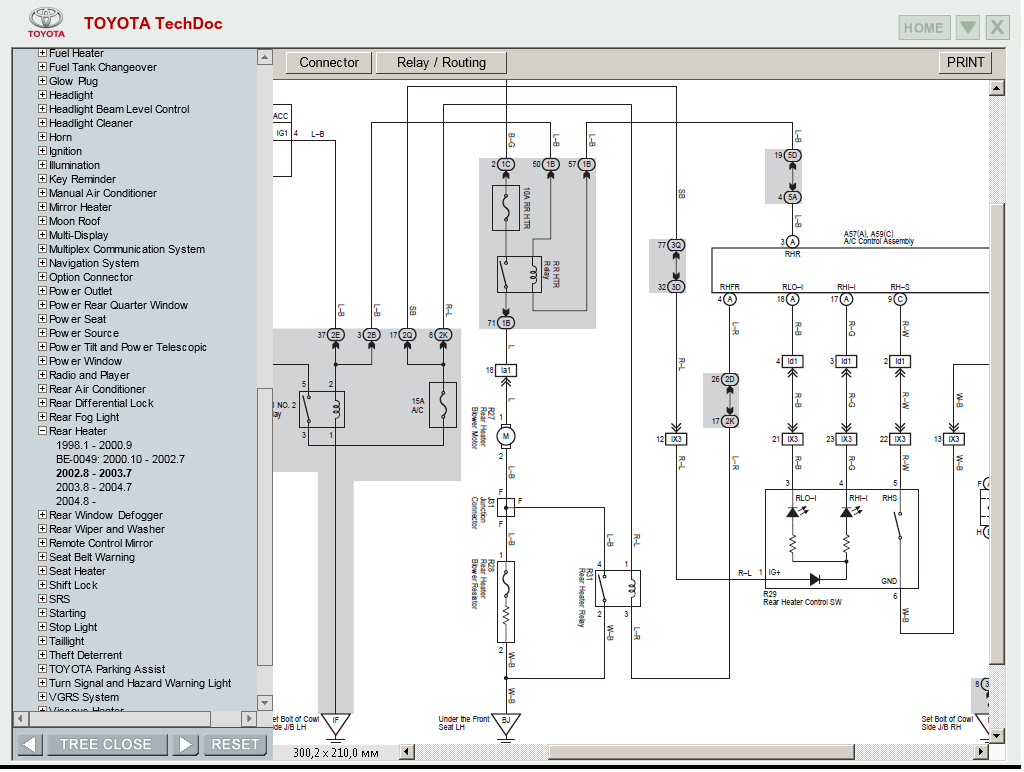Expand the Starting tree node
This screenshot has width=1024, height=772.
(42, 613)
